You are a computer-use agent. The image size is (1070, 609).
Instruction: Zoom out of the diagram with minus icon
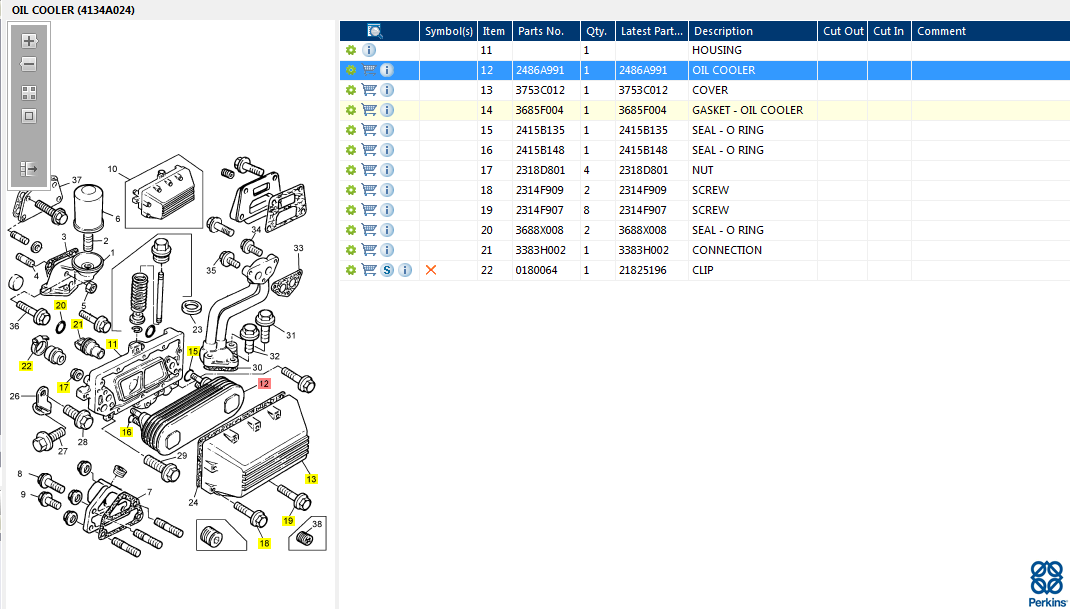tap(29, 64)
